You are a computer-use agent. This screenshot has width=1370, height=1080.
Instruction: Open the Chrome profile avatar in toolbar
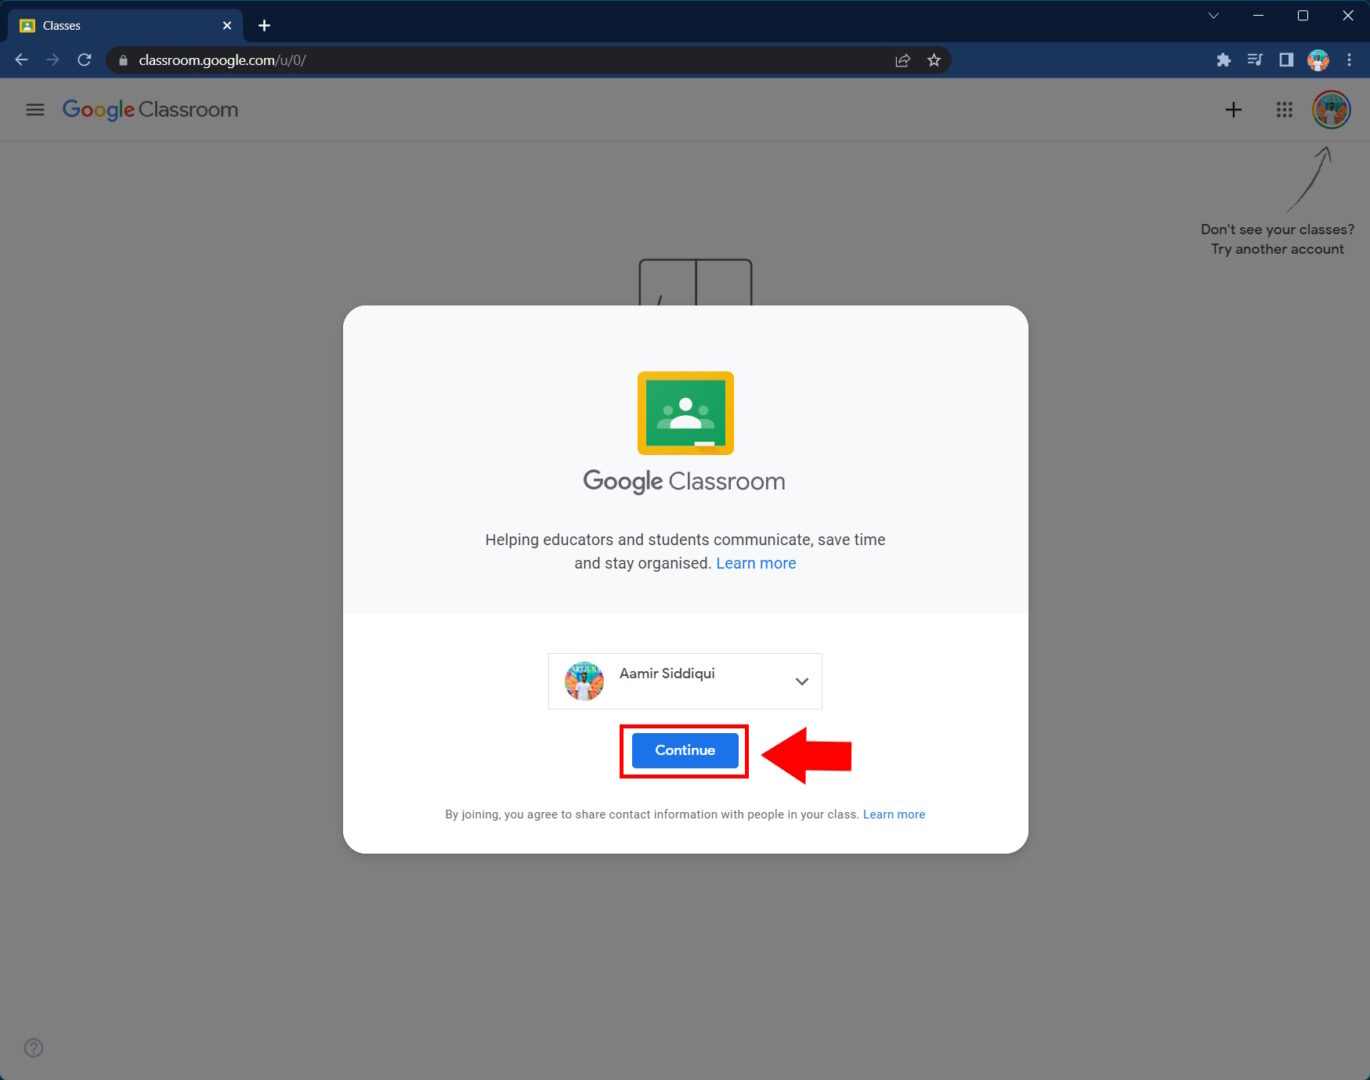tap(1318, 60)
